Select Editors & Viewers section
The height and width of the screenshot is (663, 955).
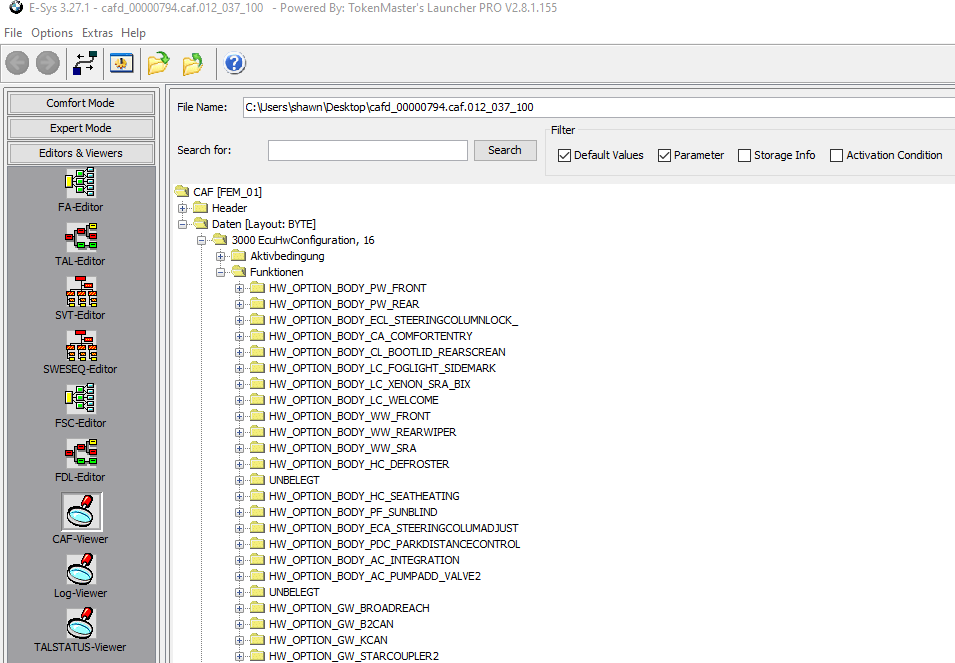[81, 153]
